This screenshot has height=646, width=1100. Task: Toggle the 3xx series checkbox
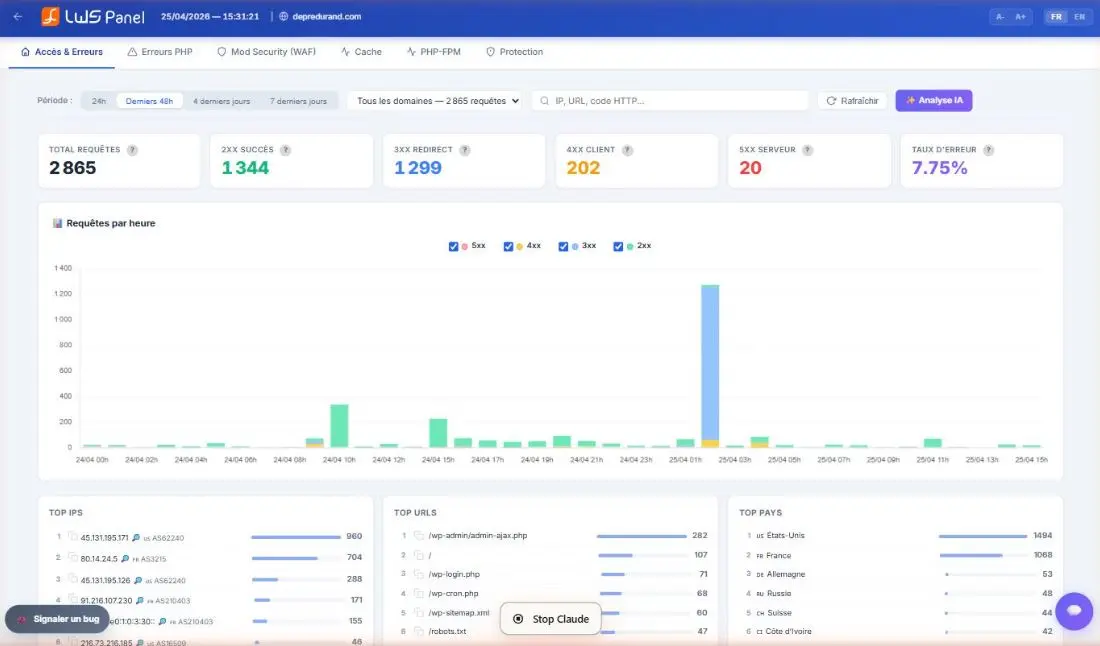click(563, 246)
